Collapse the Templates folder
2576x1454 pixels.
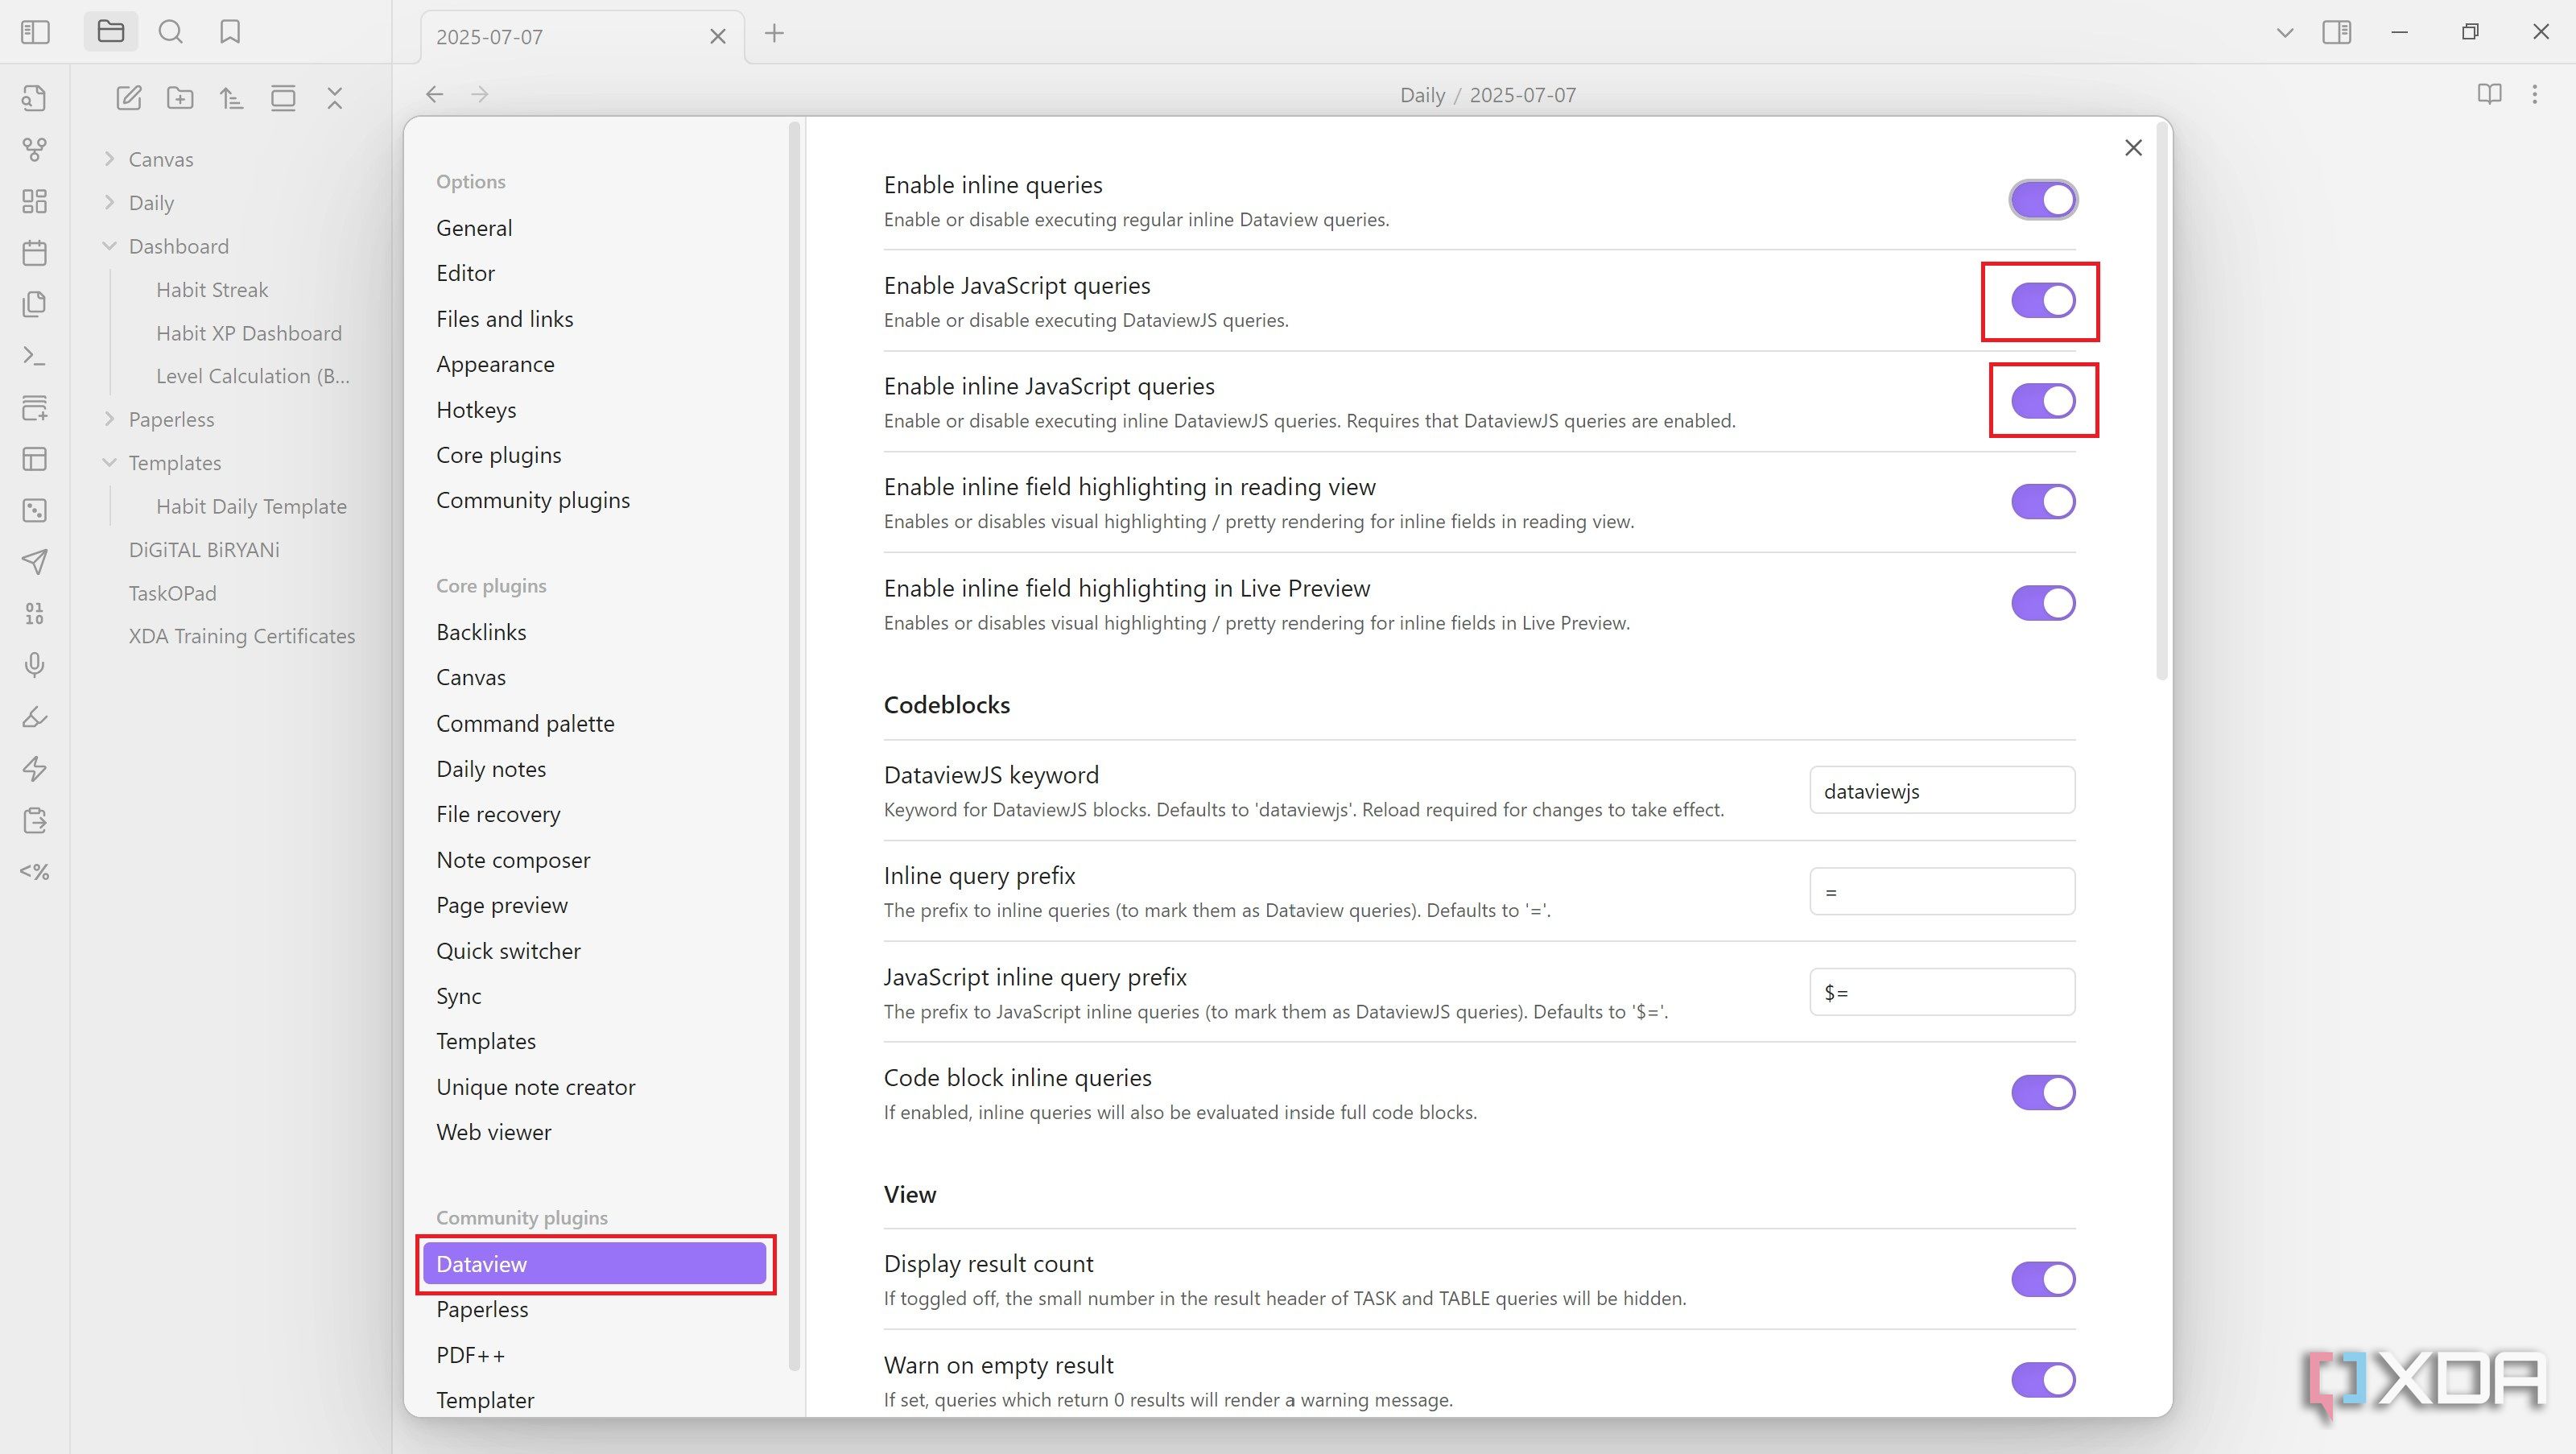click(109, 463)
